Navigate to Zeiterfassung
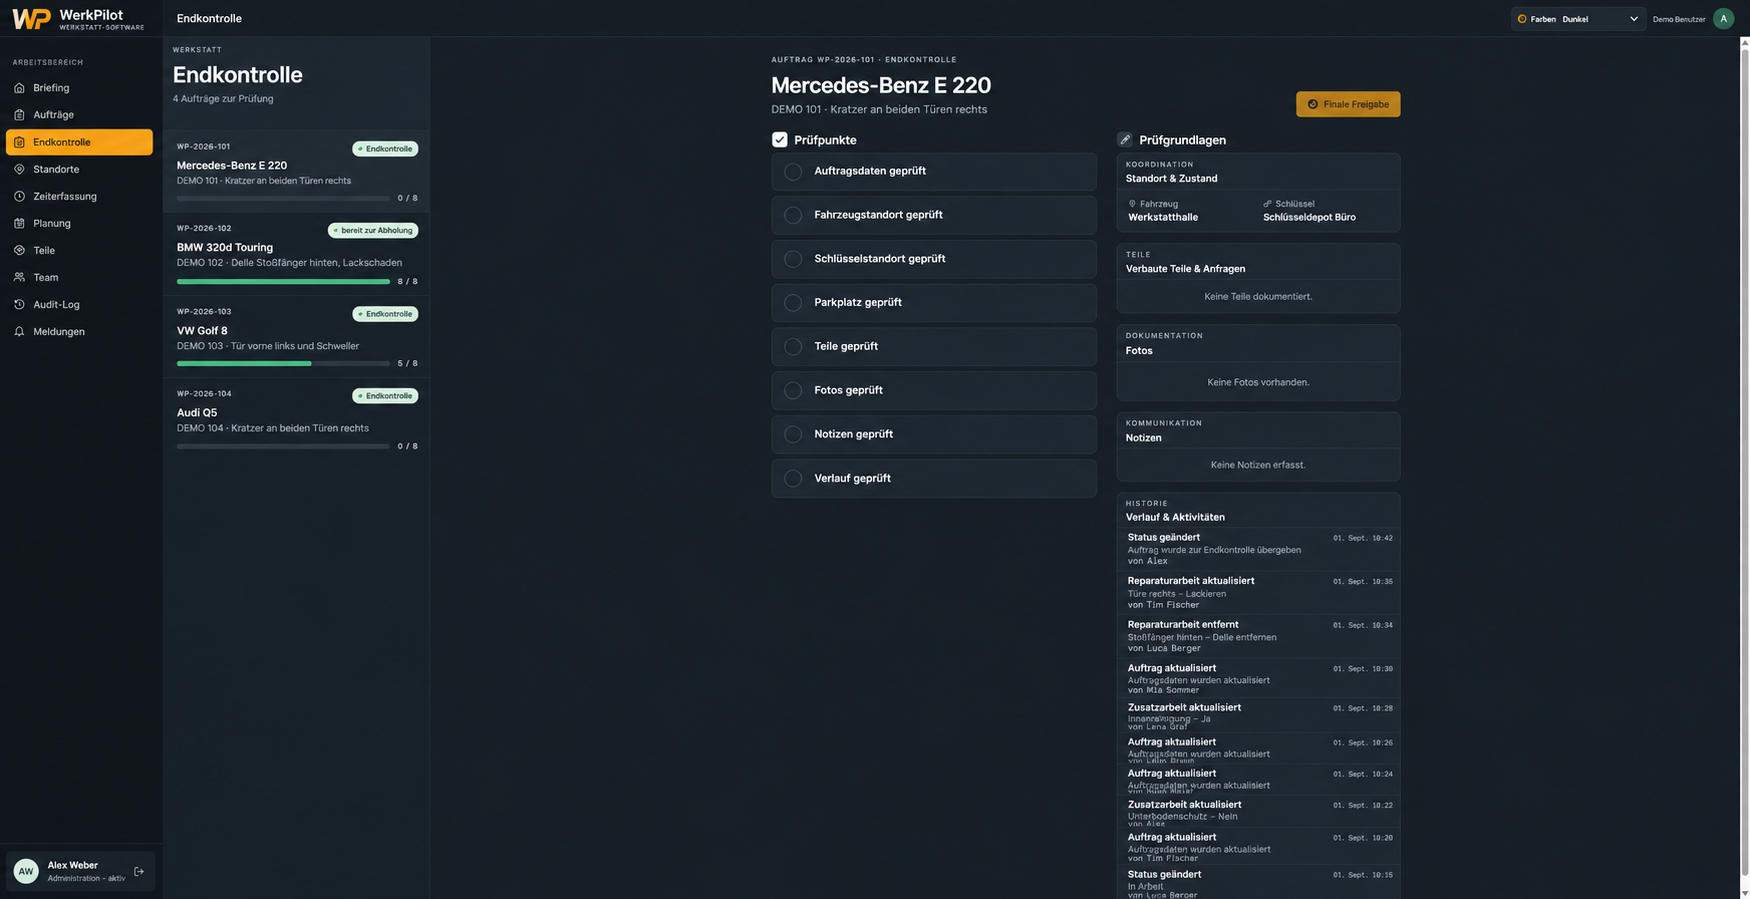Viewport: 1750px width, 899px height. pyautogui.click(x=79, y=196)
